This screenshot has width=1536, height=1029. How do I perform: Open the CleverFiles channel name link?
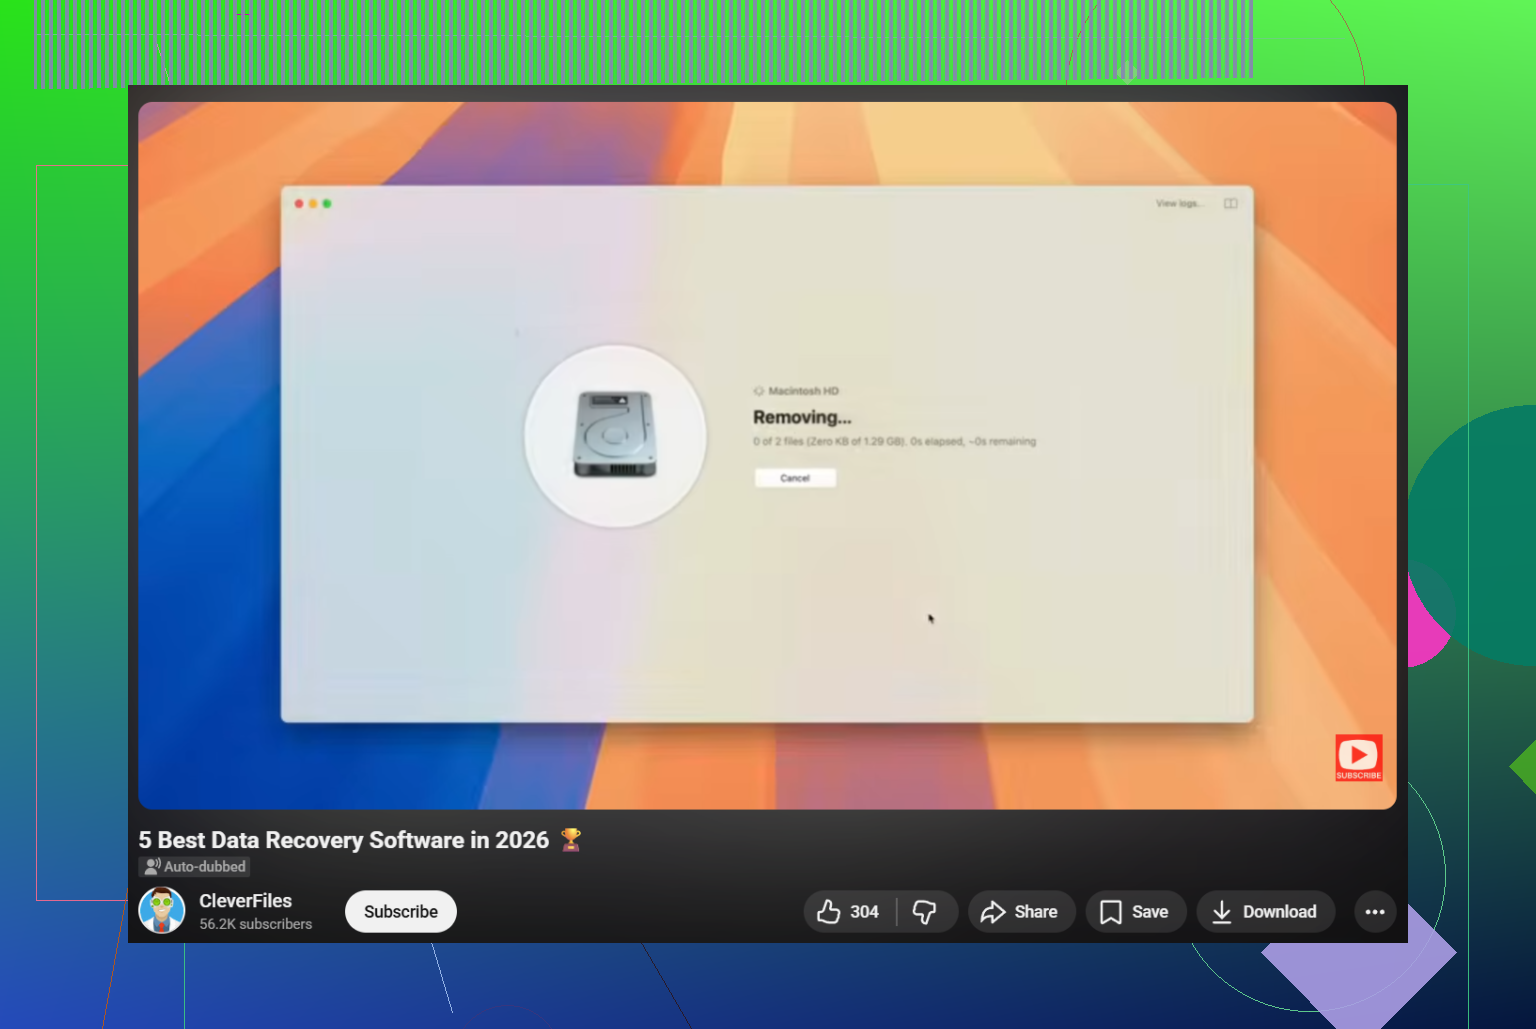point(245,901)
